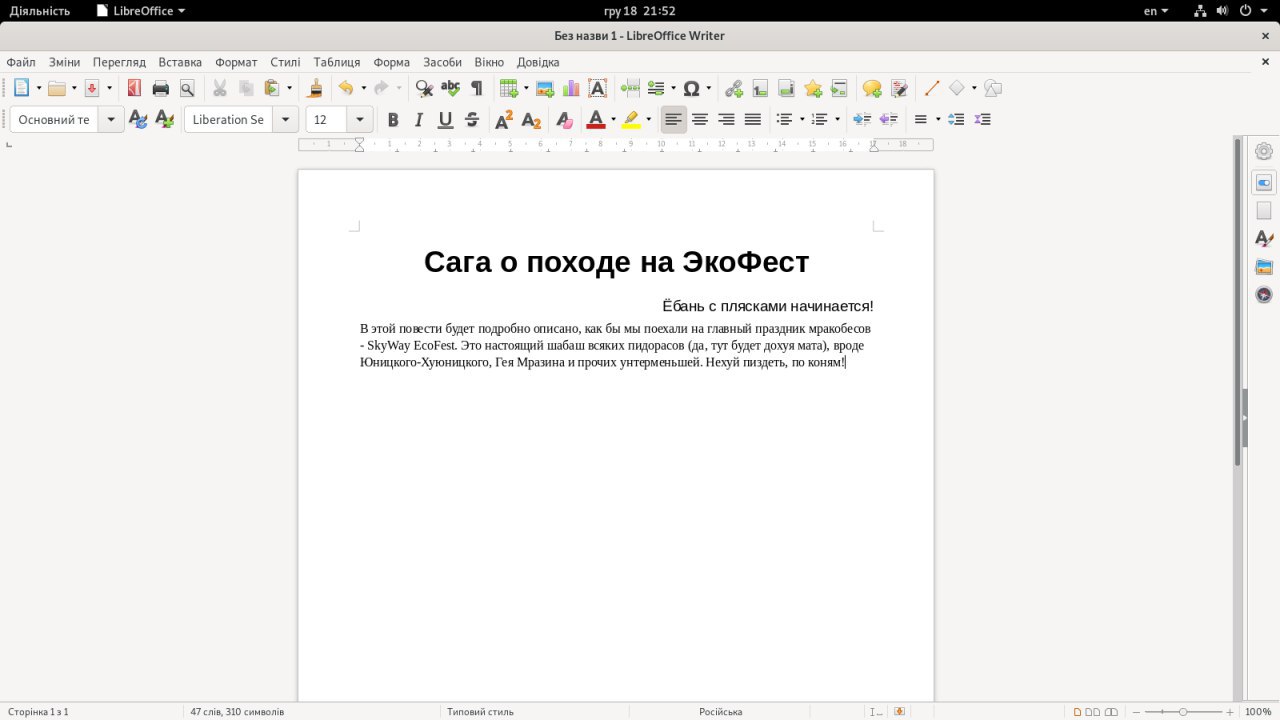Insert a page break
This screenshot has width=1280, height=720.
[630, 88]
